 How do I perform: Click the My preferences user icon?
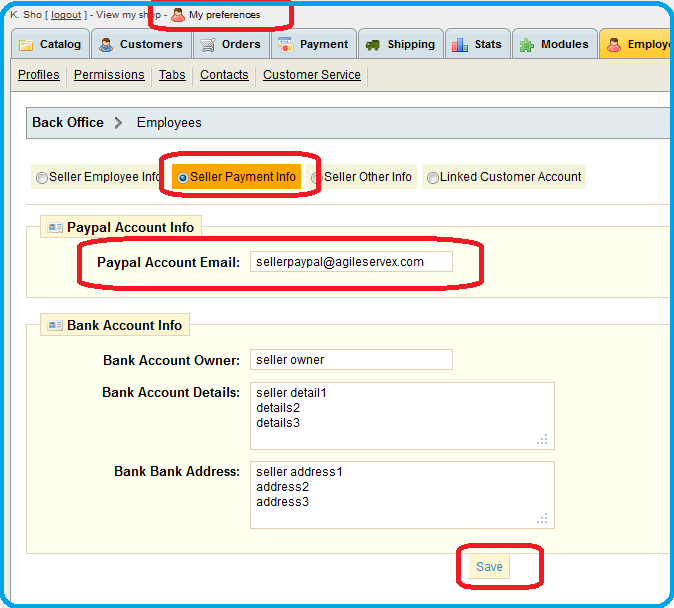coord(178,15)
